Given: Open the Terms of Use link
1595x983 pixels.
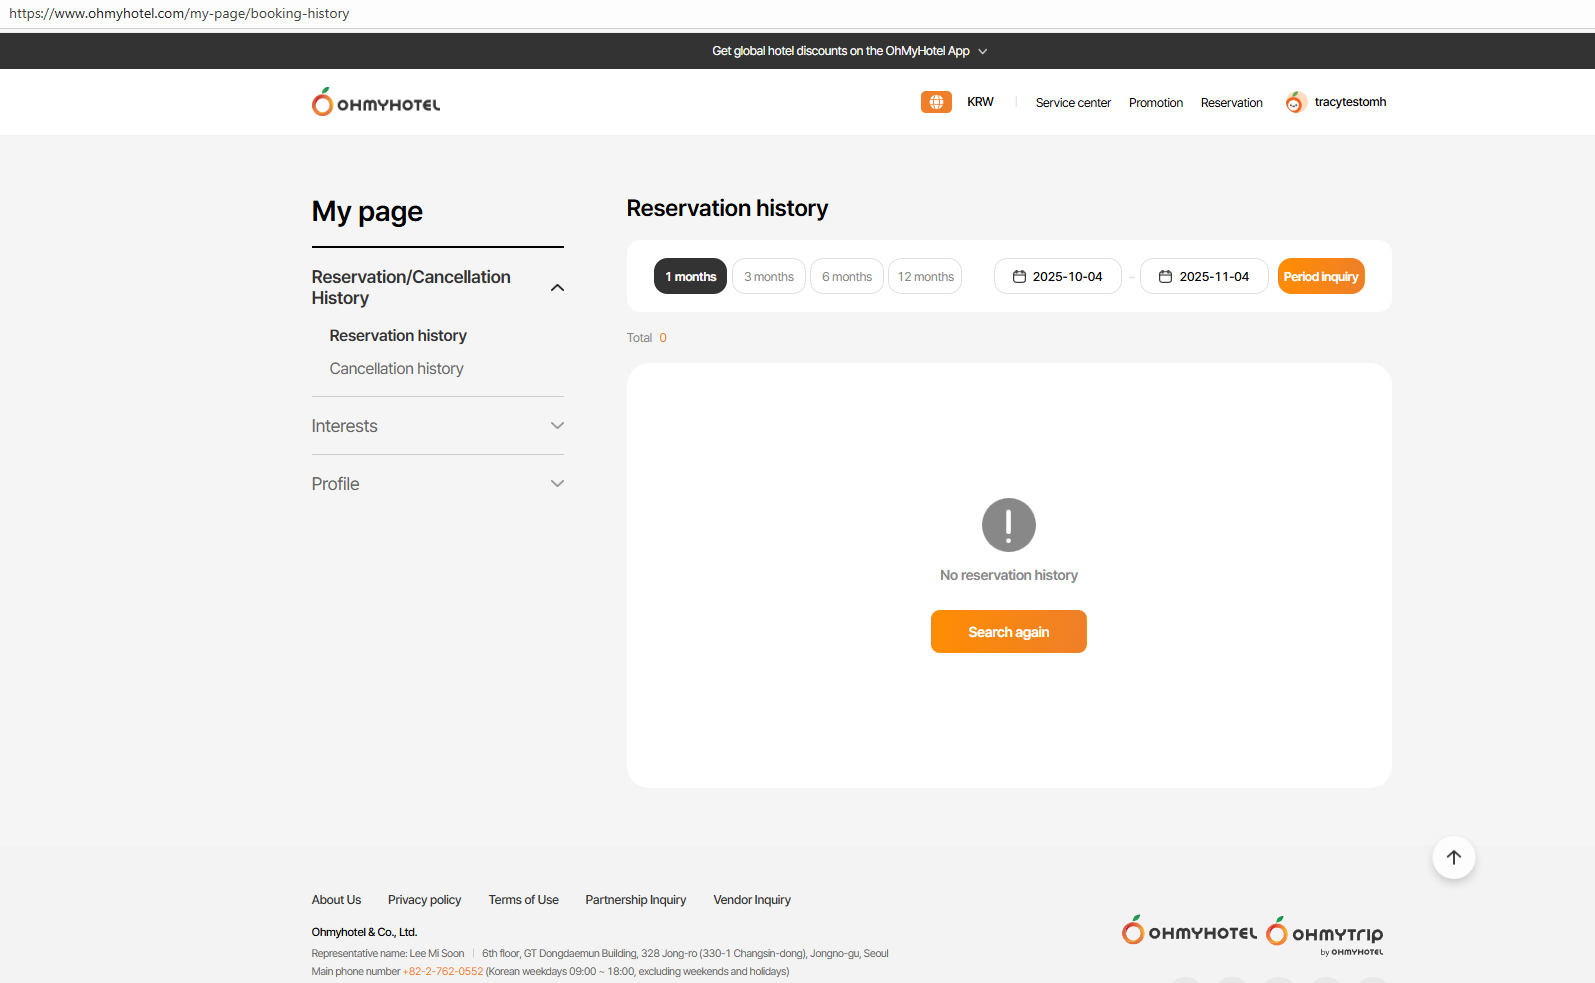Looking at the screenshot, I should click(524, 900).
